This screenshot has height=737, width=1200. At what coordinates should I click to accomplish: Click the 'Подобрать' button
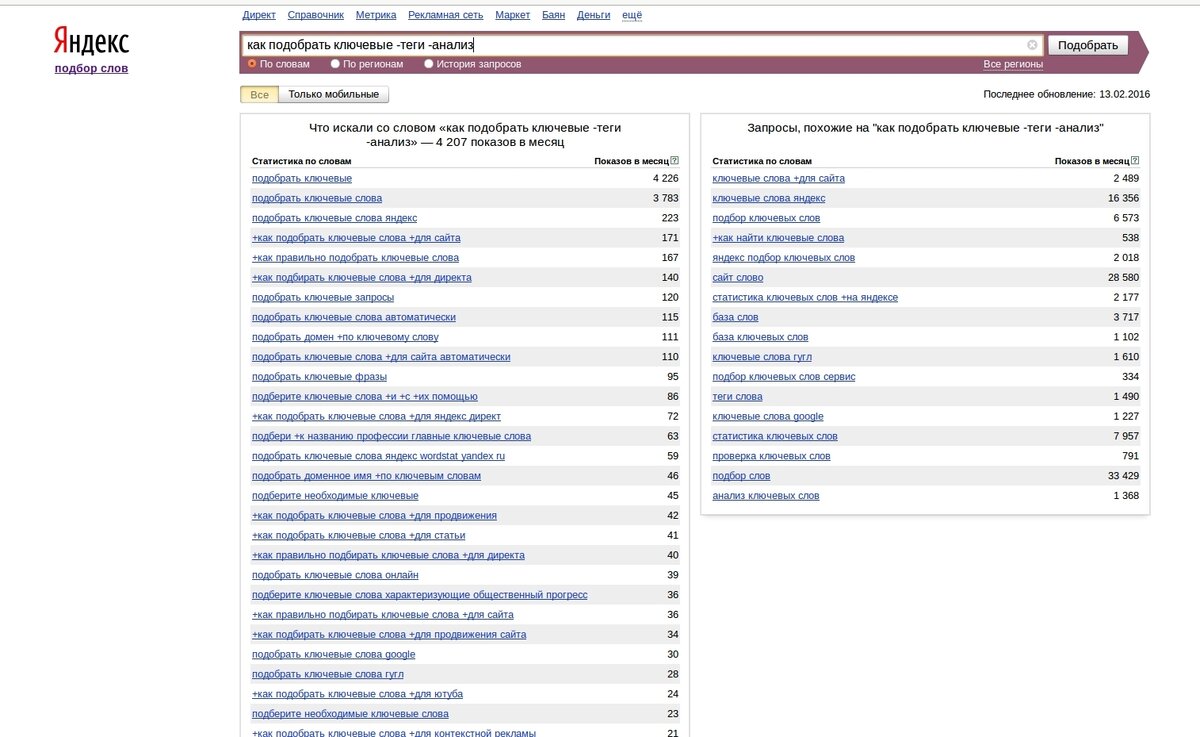(x=1088, y=45)
